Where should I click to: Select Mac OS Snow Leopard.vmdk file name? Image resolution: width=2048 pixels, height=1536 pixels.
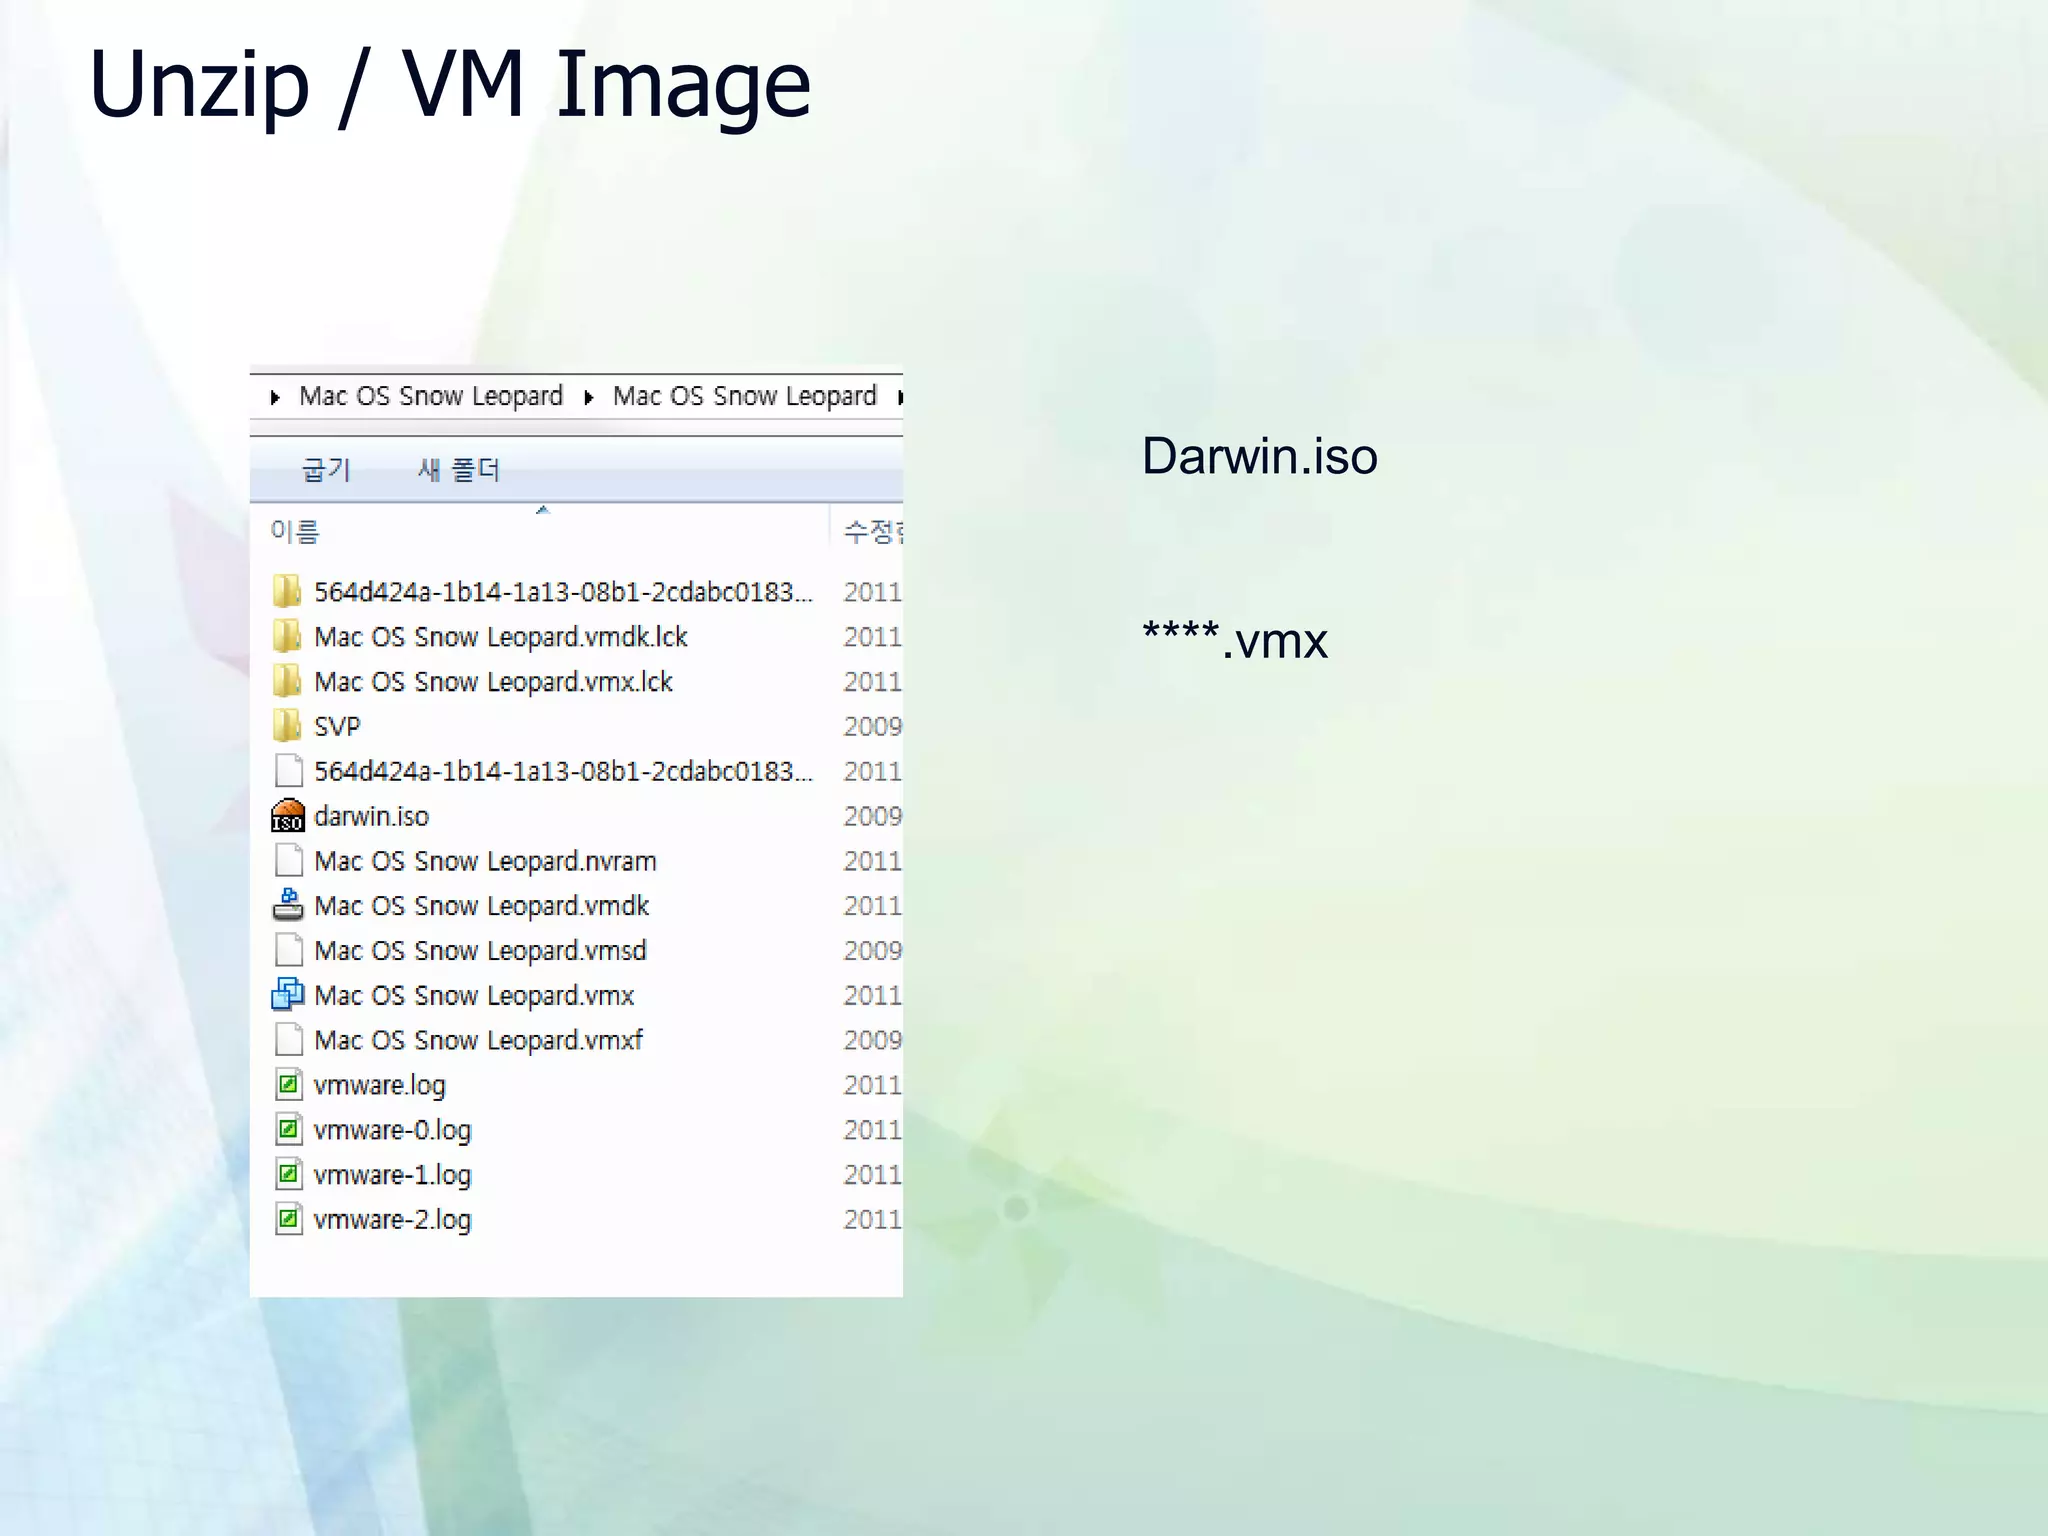(x=482, y=906)
